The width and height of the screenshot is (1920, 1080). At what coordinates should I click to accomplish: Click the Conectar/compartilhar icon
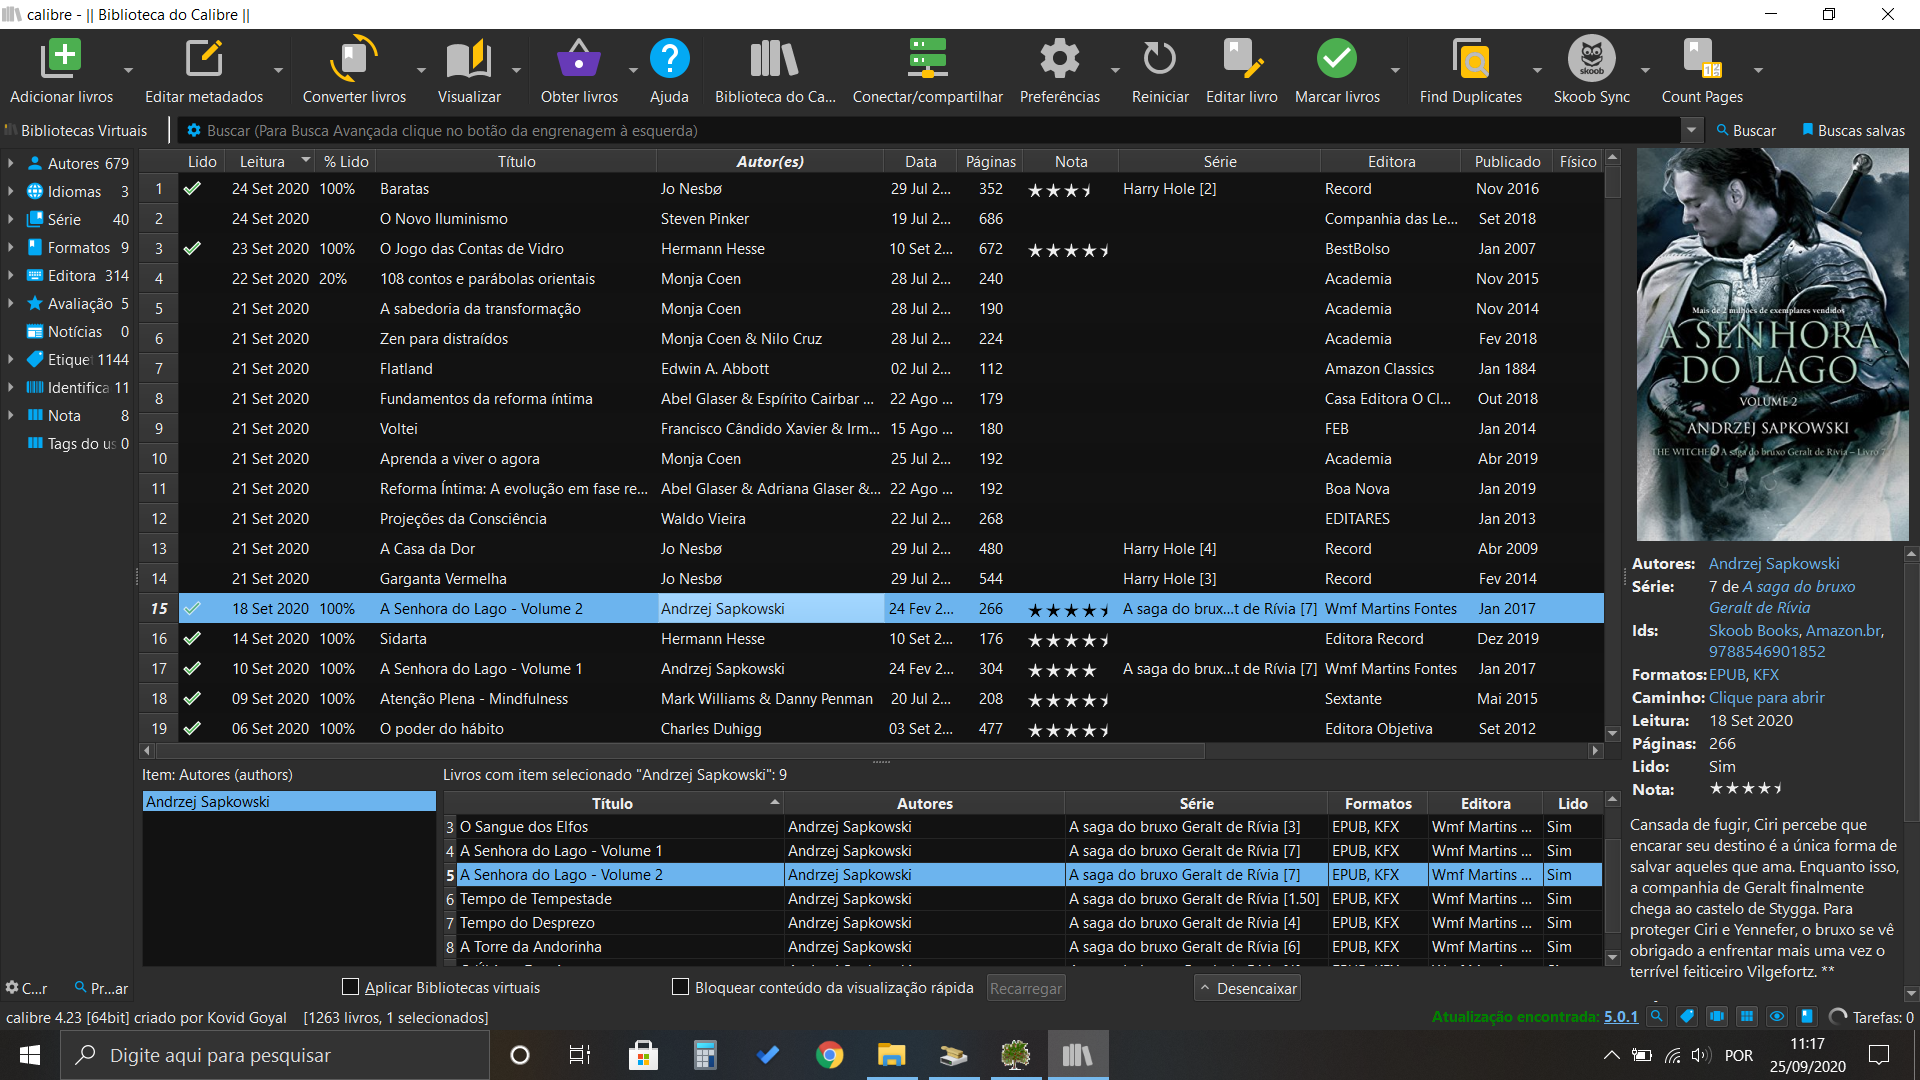tap(927, 60)
